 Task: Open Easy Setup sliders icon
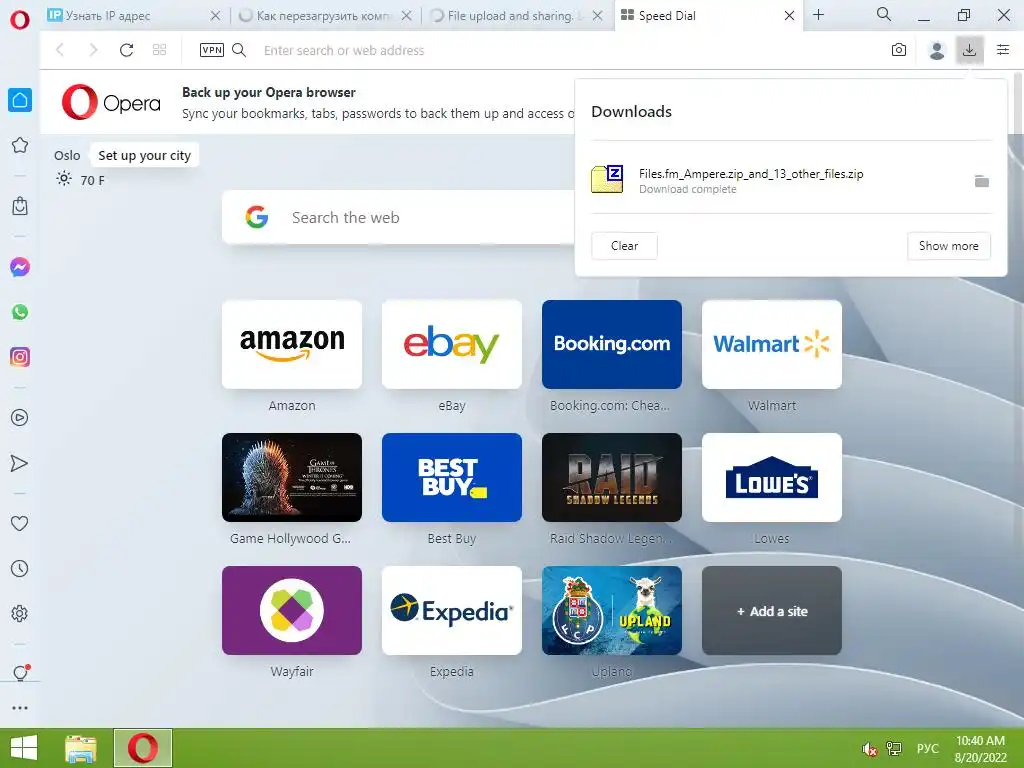pyautogui.click(x=1003, y=50)
